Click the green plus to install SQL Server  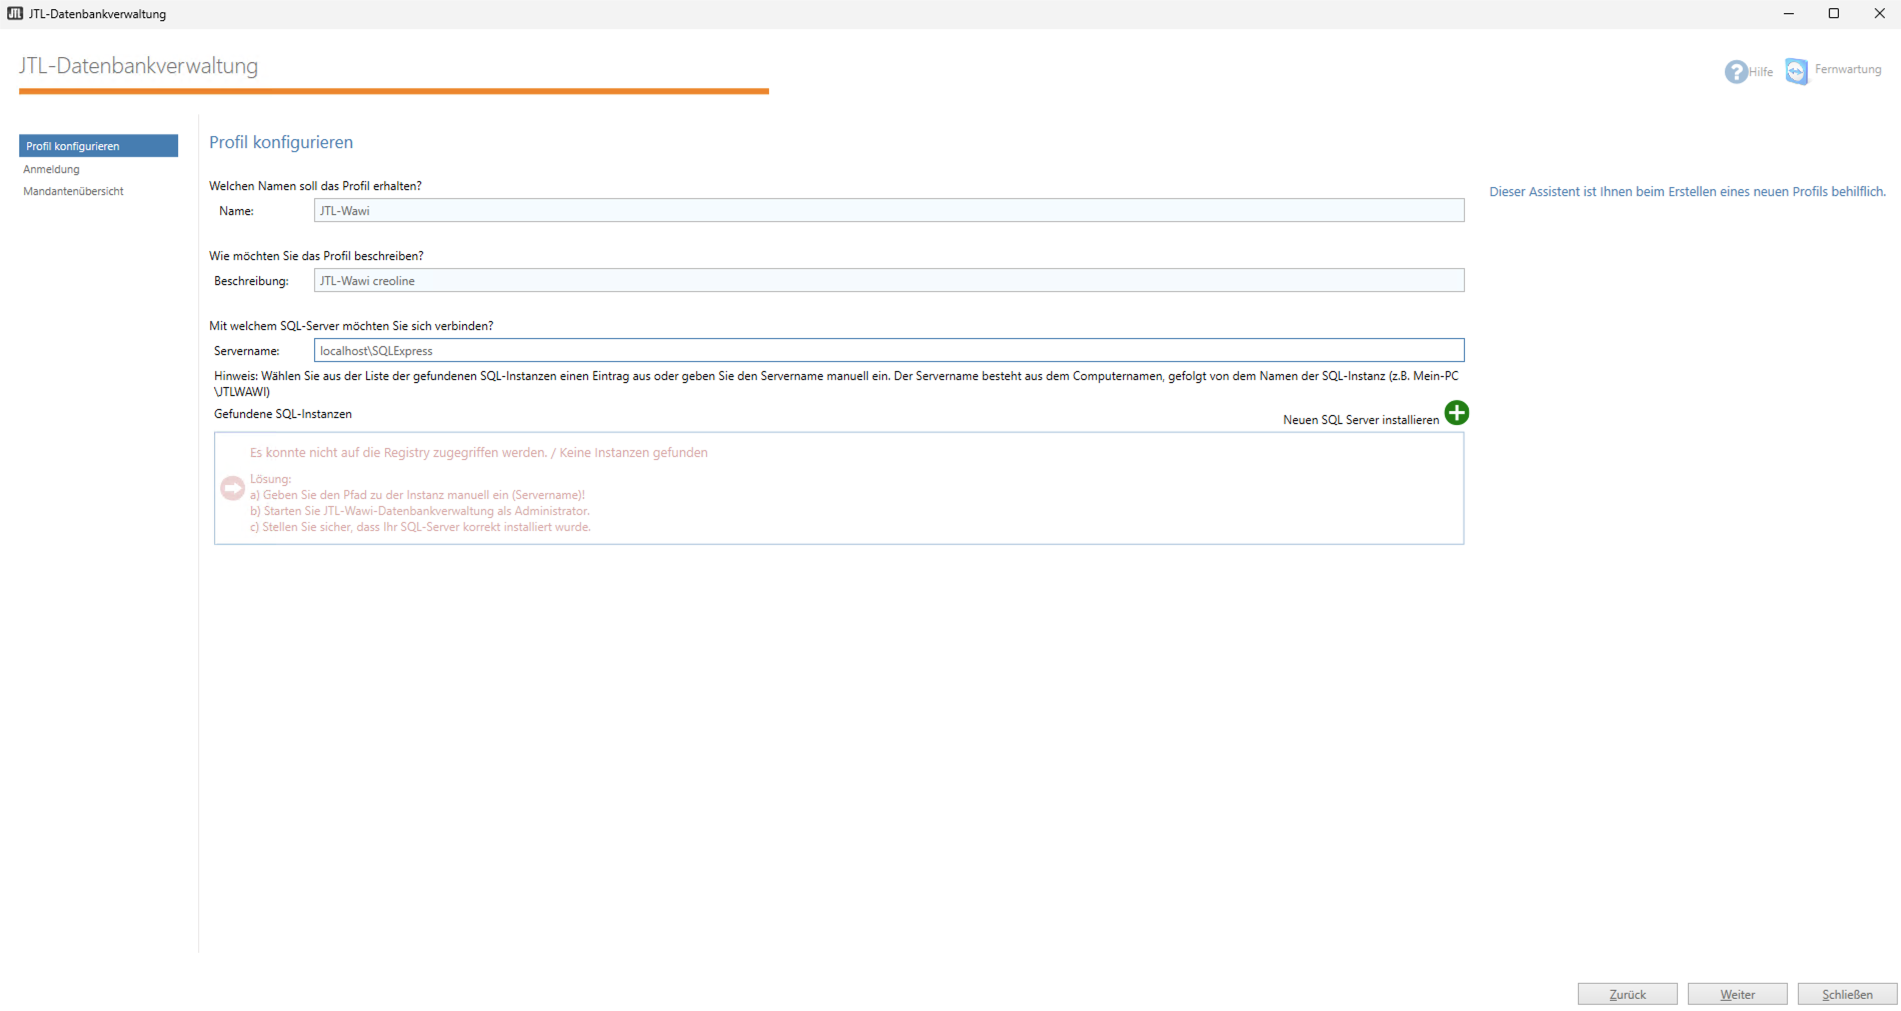pos(1457,413)
